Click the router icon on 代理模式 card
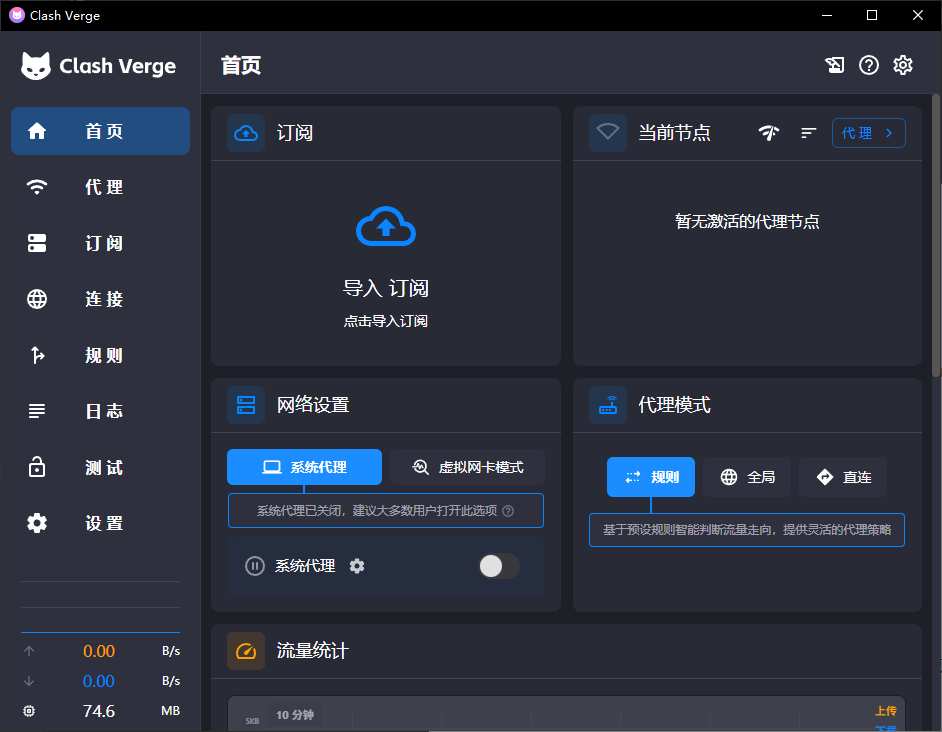 click(608, 404)
